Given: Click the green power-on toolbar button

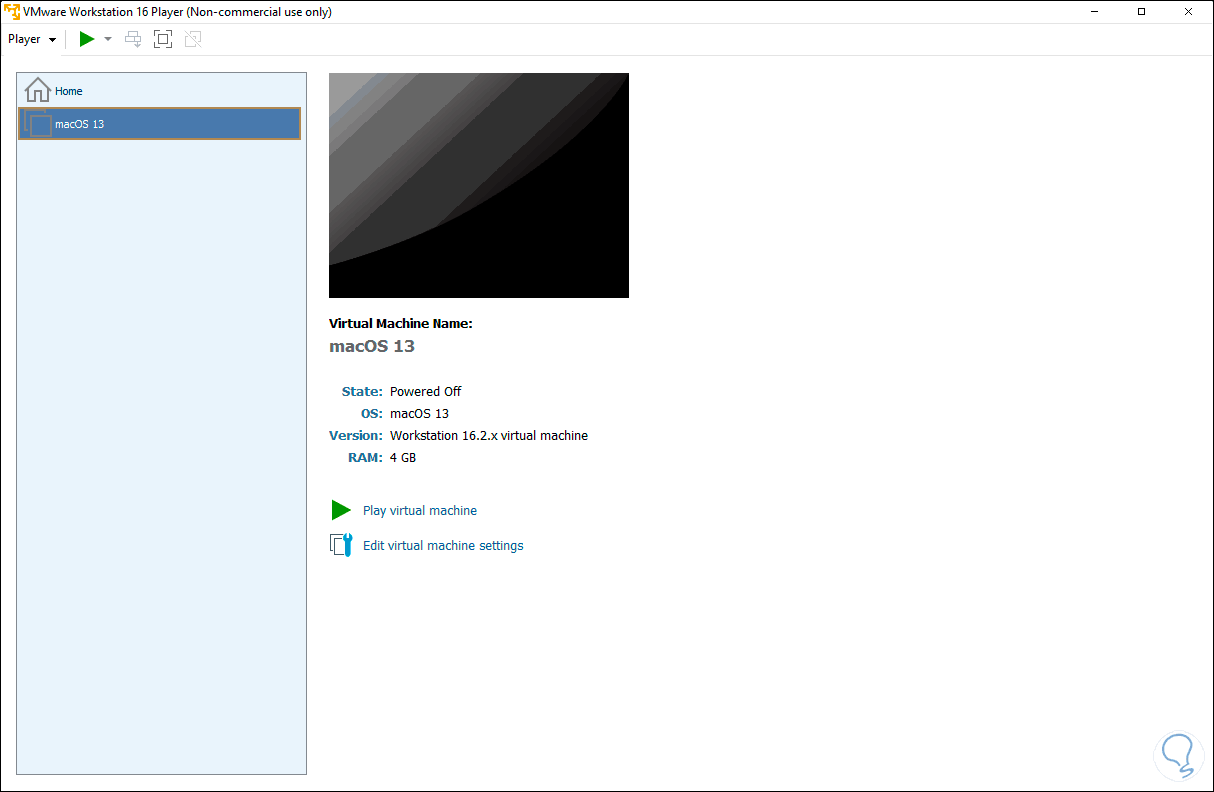Looking at the screenshot, I should [87, 39].
